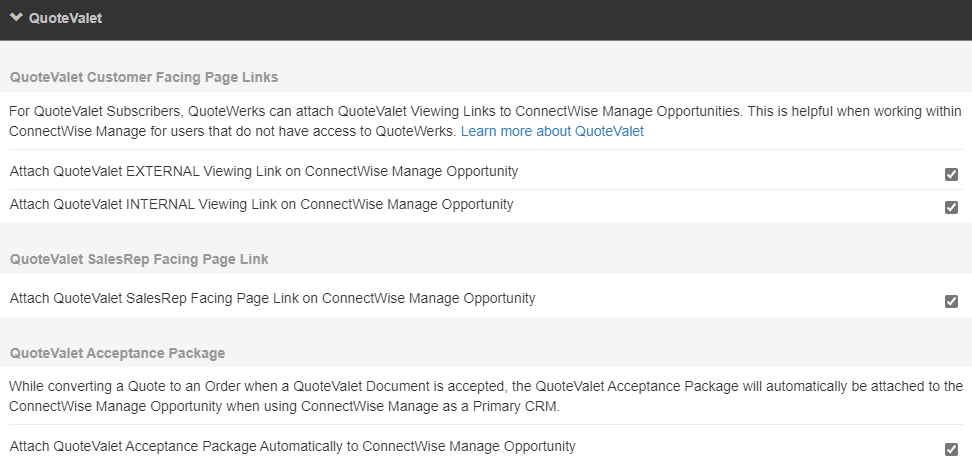Disable the EXTERNAL Viewing Link checkbox
972x464 pixels.
pos(951,174)
